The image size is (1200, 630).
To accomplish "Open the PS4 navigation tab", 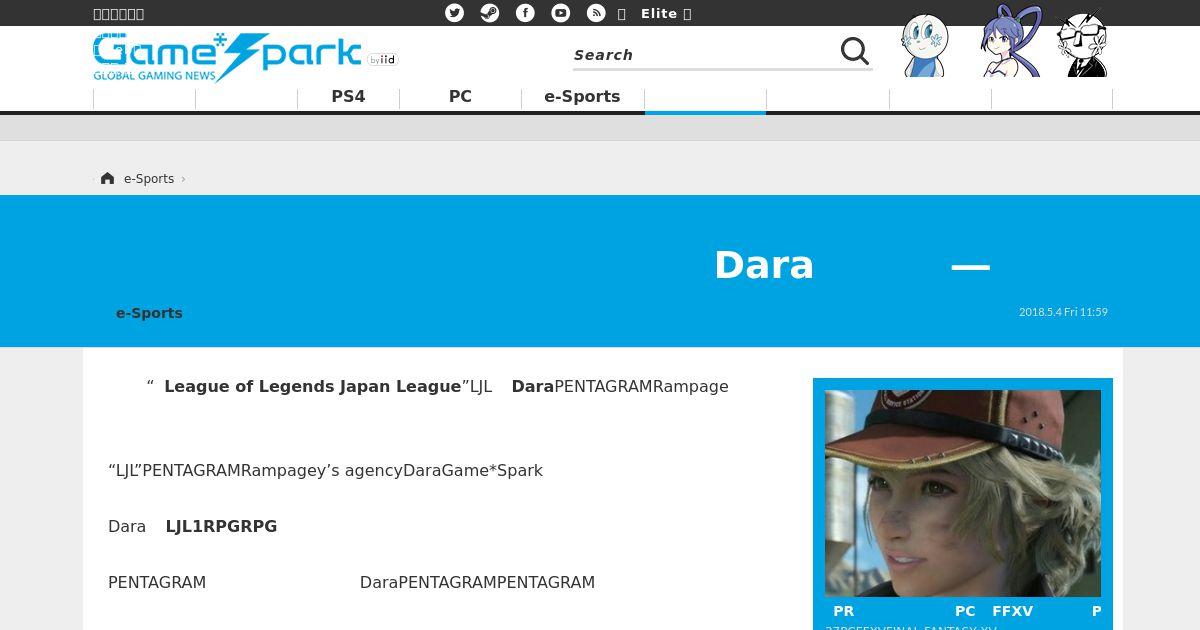I will pyautogui.click(x=348, y=97).
